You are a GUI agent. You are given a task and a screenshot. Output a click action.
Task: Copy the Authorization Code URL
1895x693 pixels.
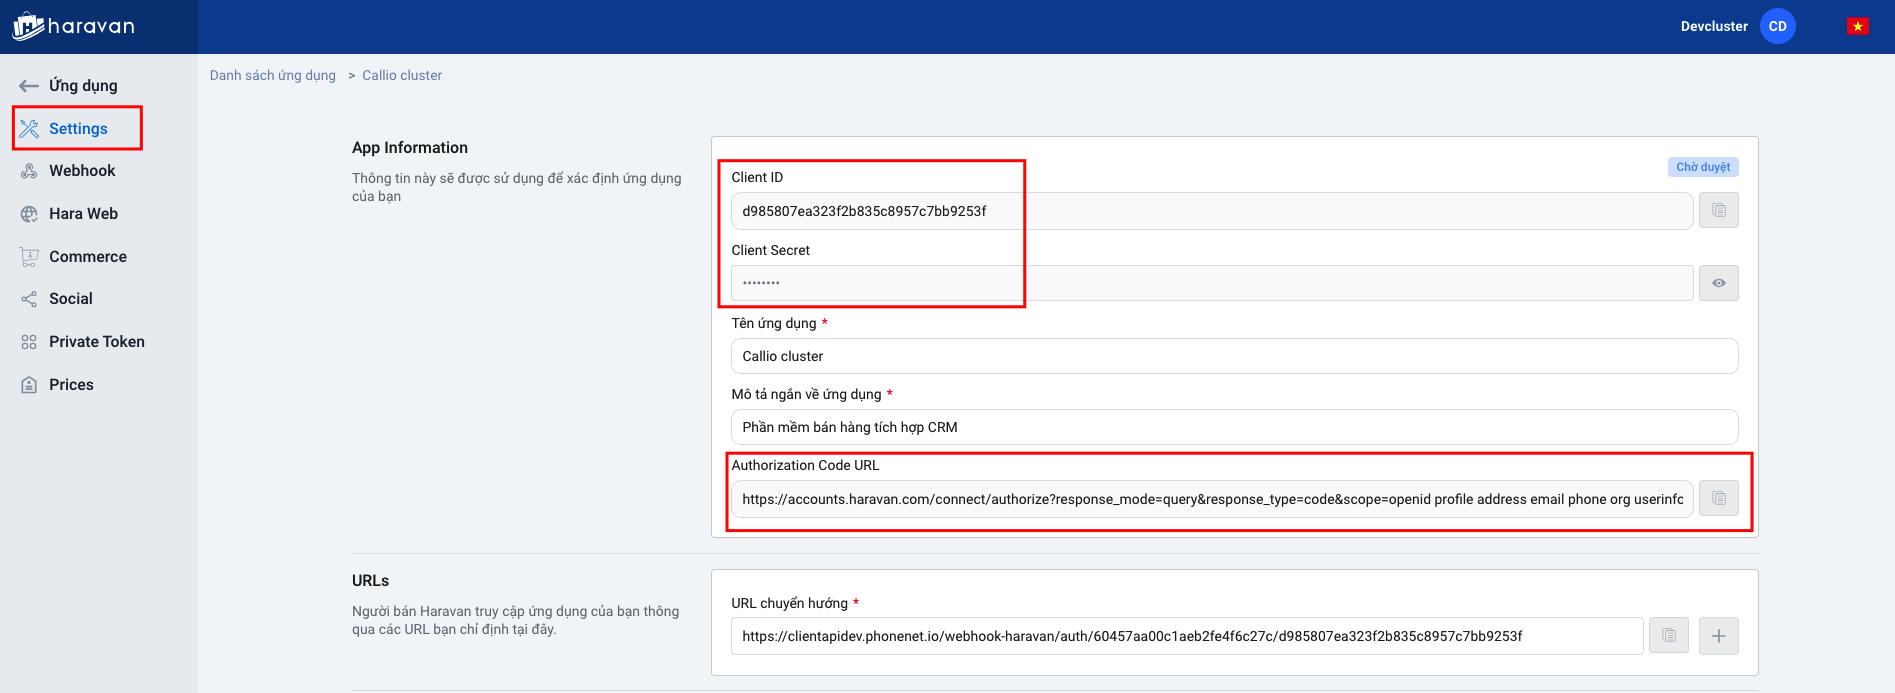pos(1718,498)
